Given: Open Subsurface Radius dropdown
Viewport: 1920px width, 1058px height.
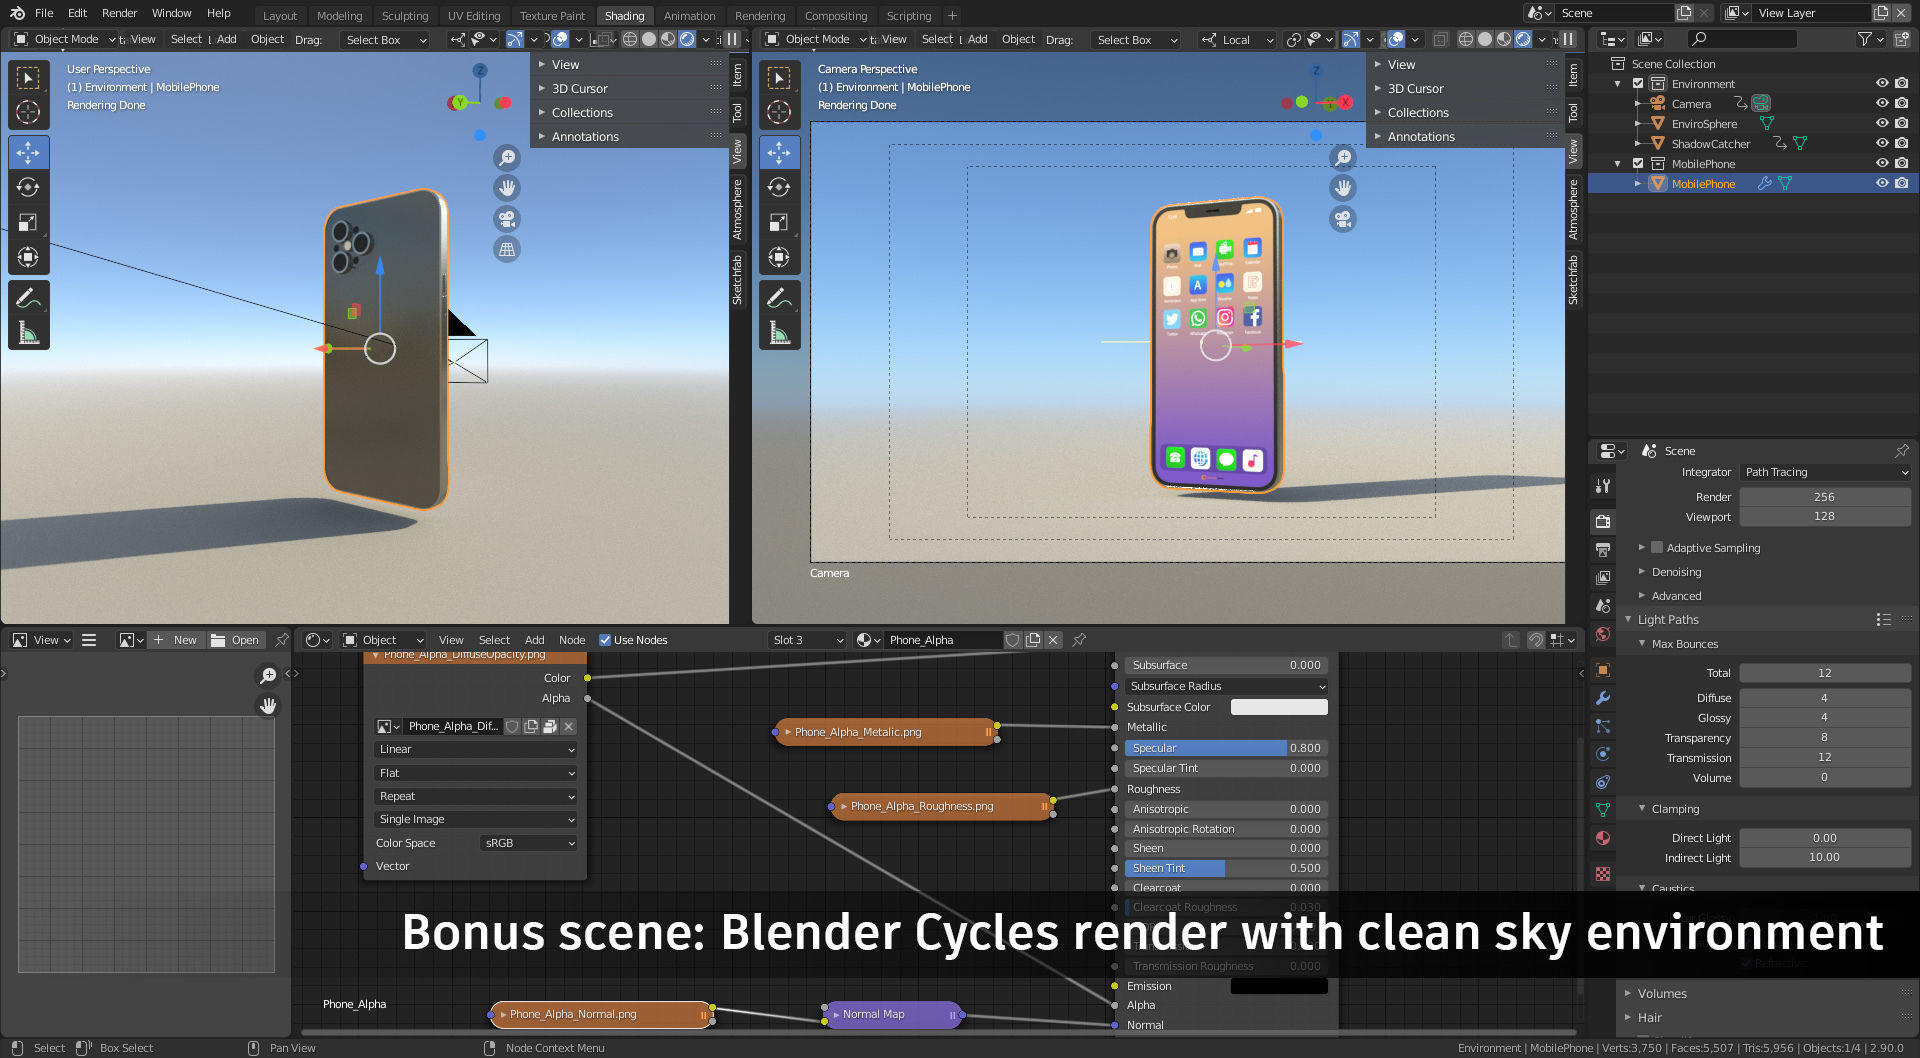Looking at the screenshot, I should pos(1226,686).
